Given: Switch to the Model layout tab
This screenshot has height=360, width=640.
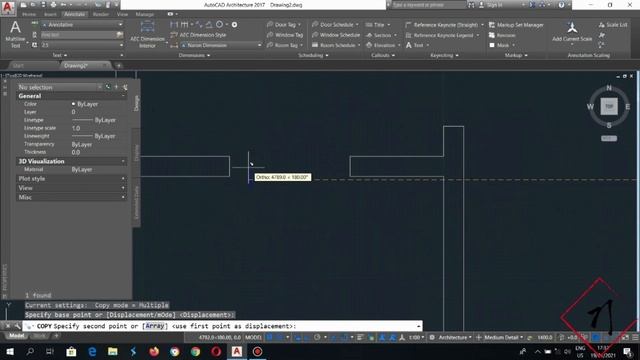Looking at the screenshot, I should click(16, 336).
